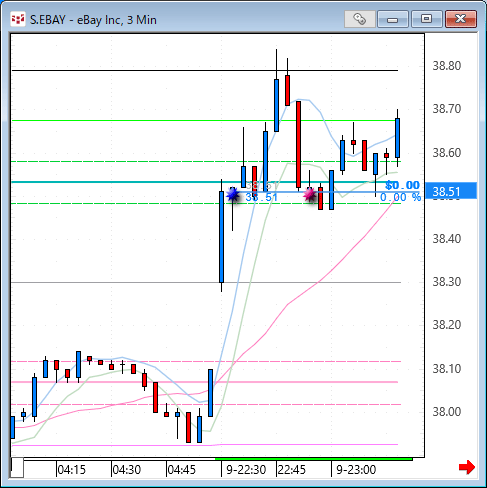Click the S.EBAY - eBay Inc, 3 Min title

coord(93,20)
